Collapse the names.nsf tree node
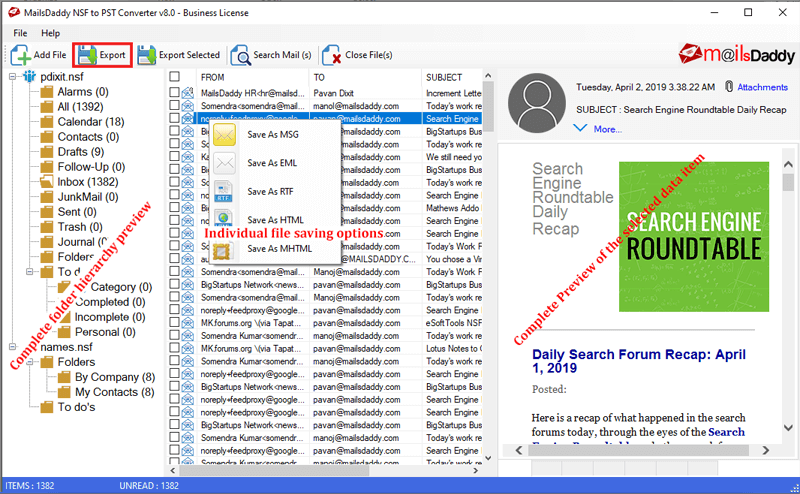The height and width of the screenshot is (494, 800). coord(12,347)
